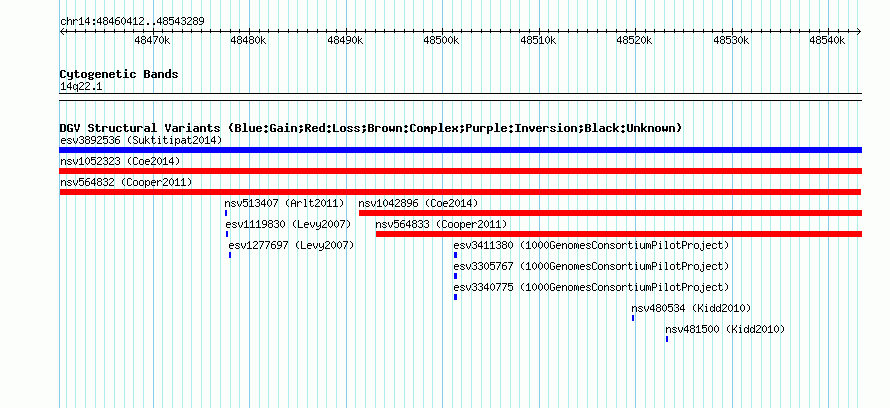
Task: Click the nsv481500 (Kidd2010) label
Action: click(x=725, y=329)
